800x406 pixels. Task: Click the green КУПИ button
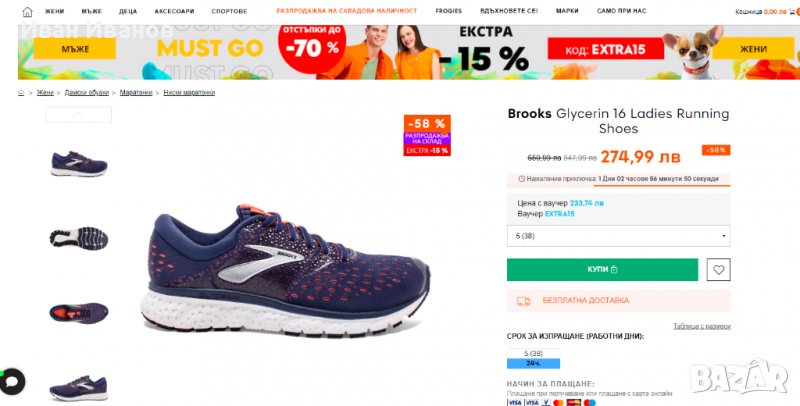point(602,270)
